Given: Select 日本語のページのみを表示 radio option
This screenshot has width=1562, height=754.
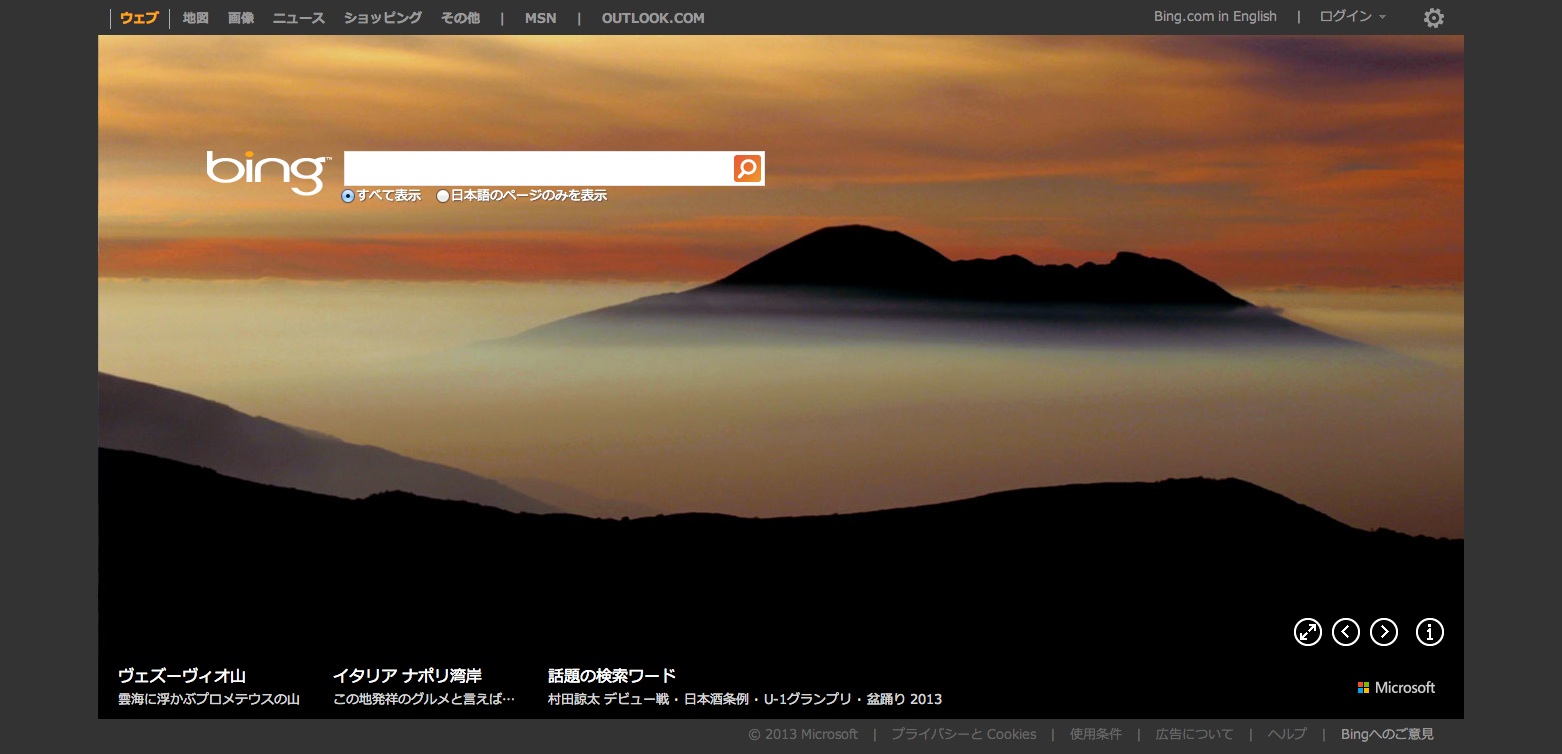Looking at the screenshot, I should (x=443, y=196).
